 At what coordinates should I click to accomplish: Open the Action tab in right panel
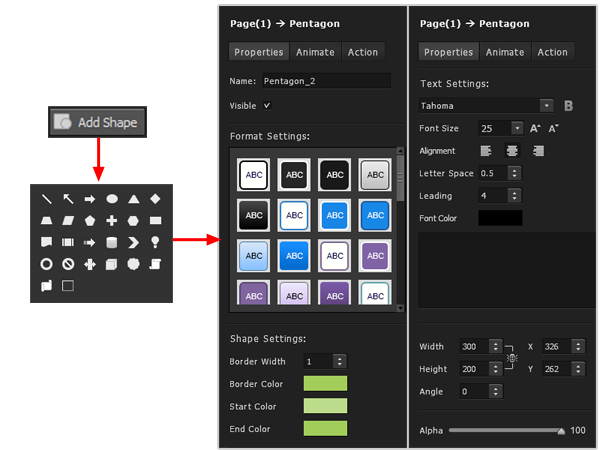553,52
